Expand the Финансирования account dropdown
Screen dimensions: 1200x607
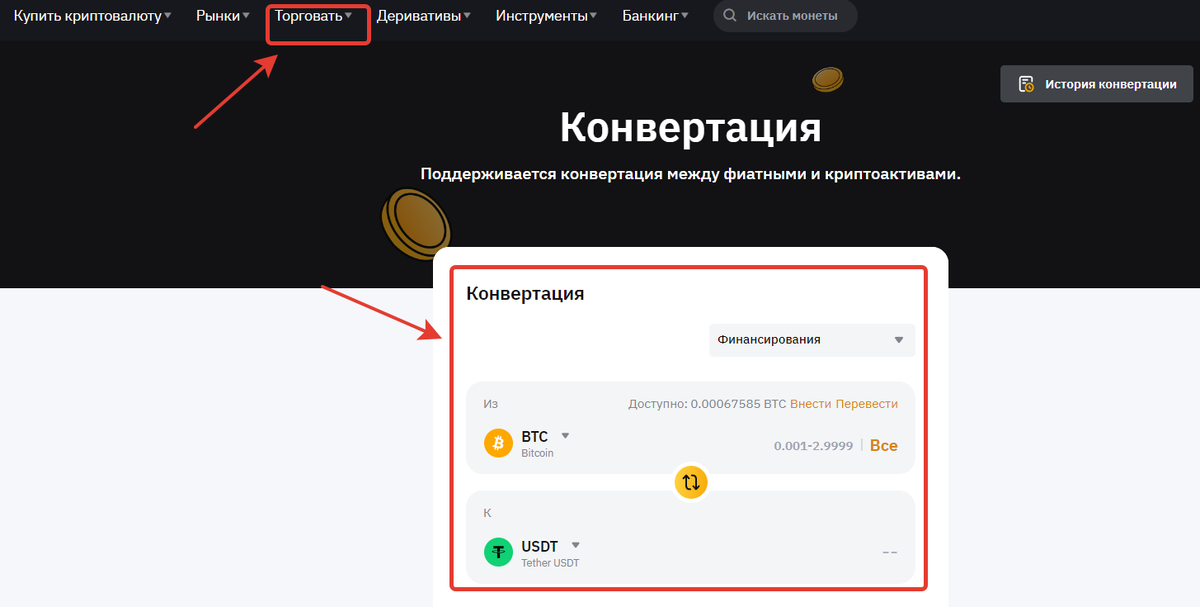812,340
